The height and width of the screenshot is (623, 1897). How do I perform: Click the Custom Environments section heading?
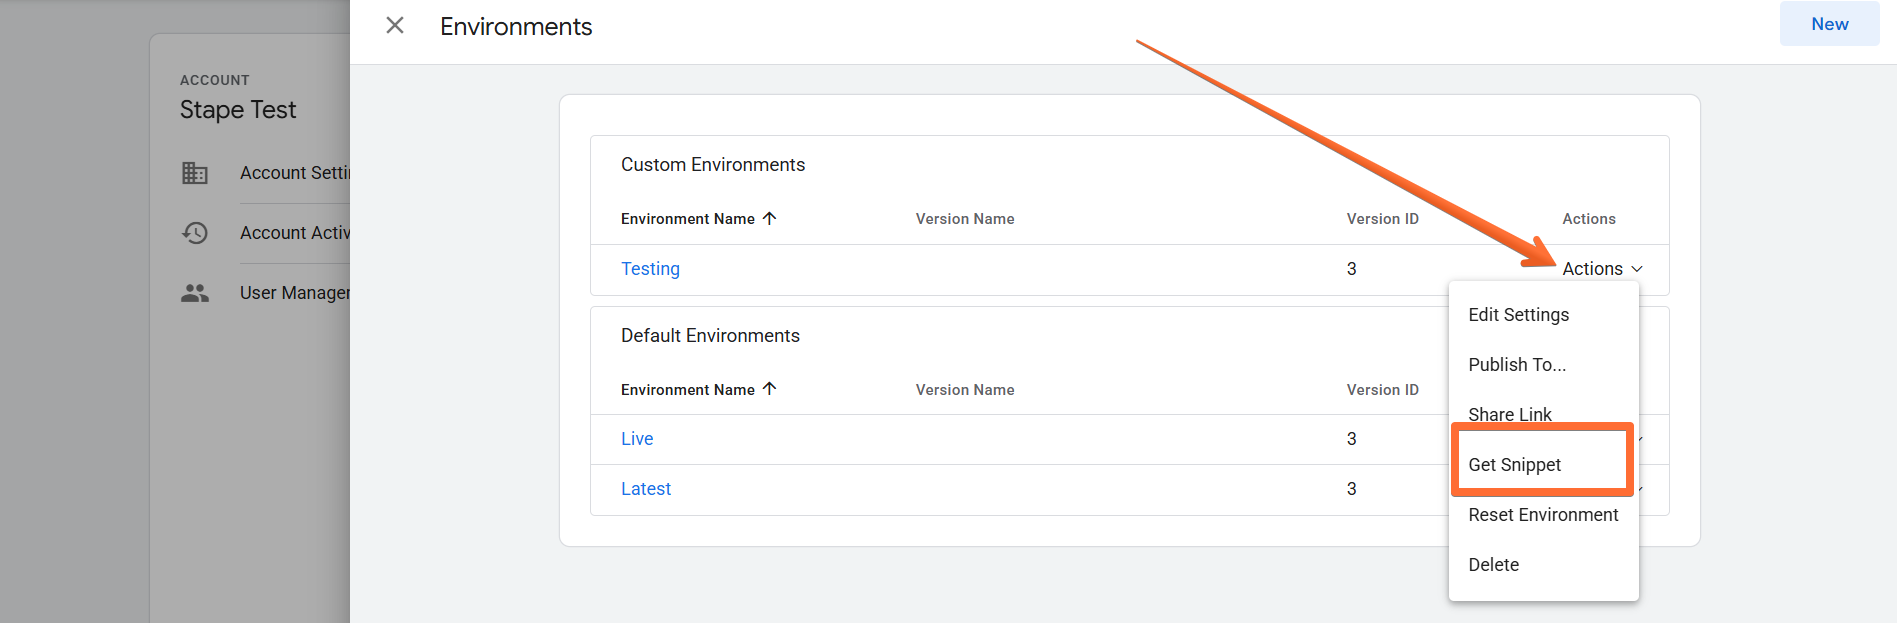pyautogui.click(x=713, y=165)
